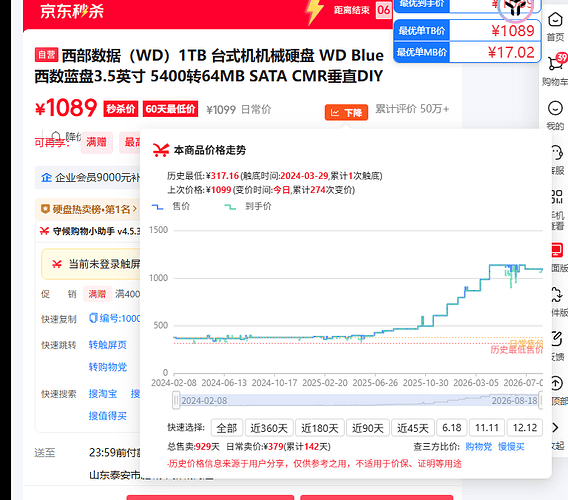Click the red 秒杀价 tag
Viewport: 568px width, 500px height.
(121, 109)
